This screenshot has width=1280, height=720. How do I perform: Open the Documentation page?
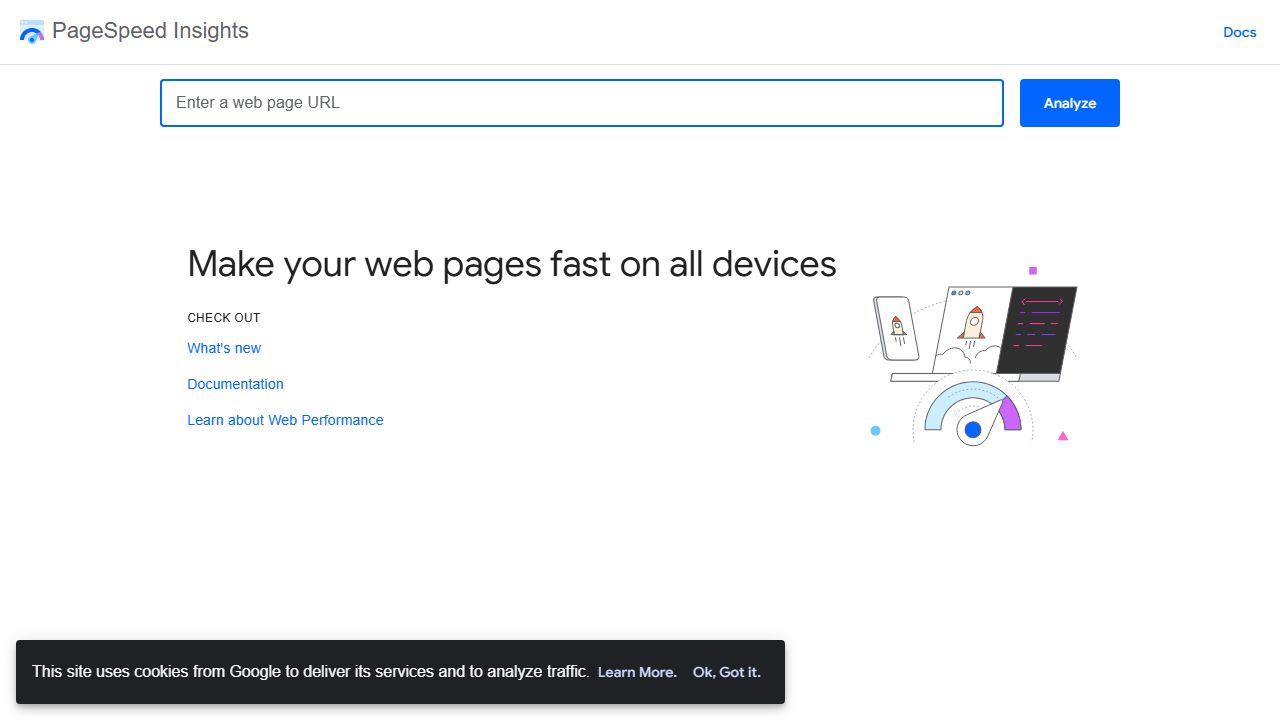pos(235,384)
